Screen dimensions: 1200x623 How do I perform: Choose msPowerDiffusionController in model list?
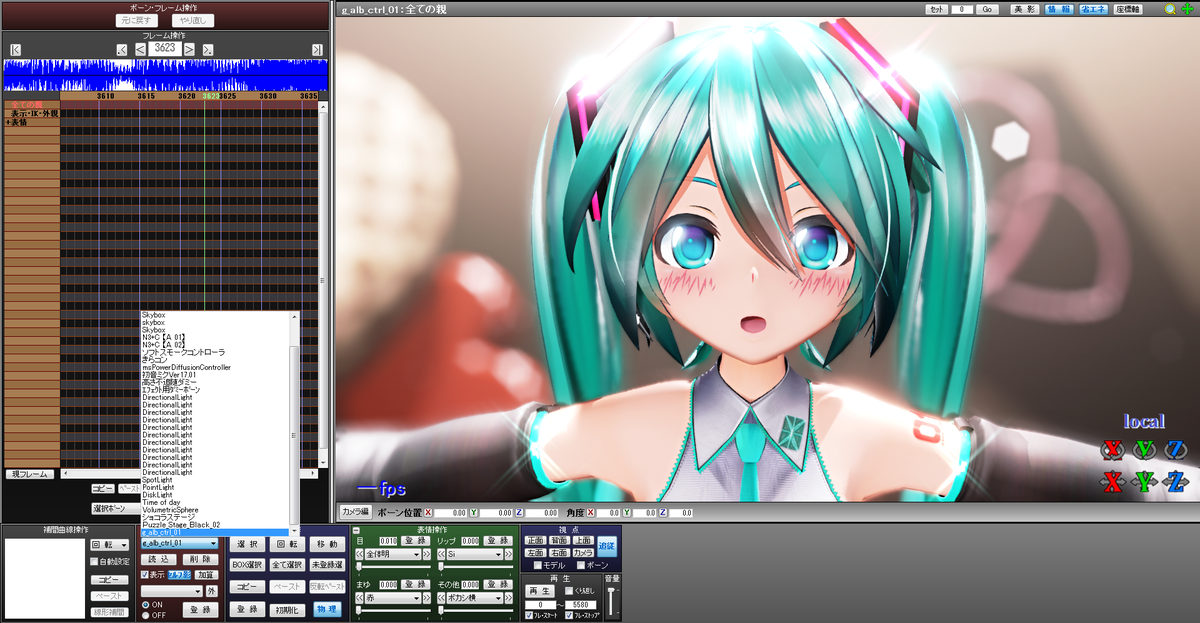click(x=186, y=367)
